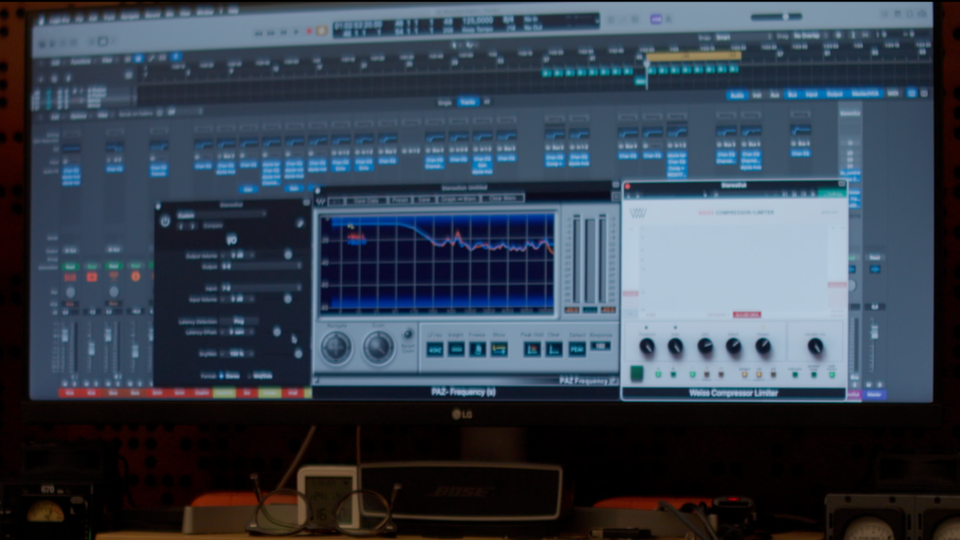
Task: Select the Stereo format option
Action: [230, 375]
